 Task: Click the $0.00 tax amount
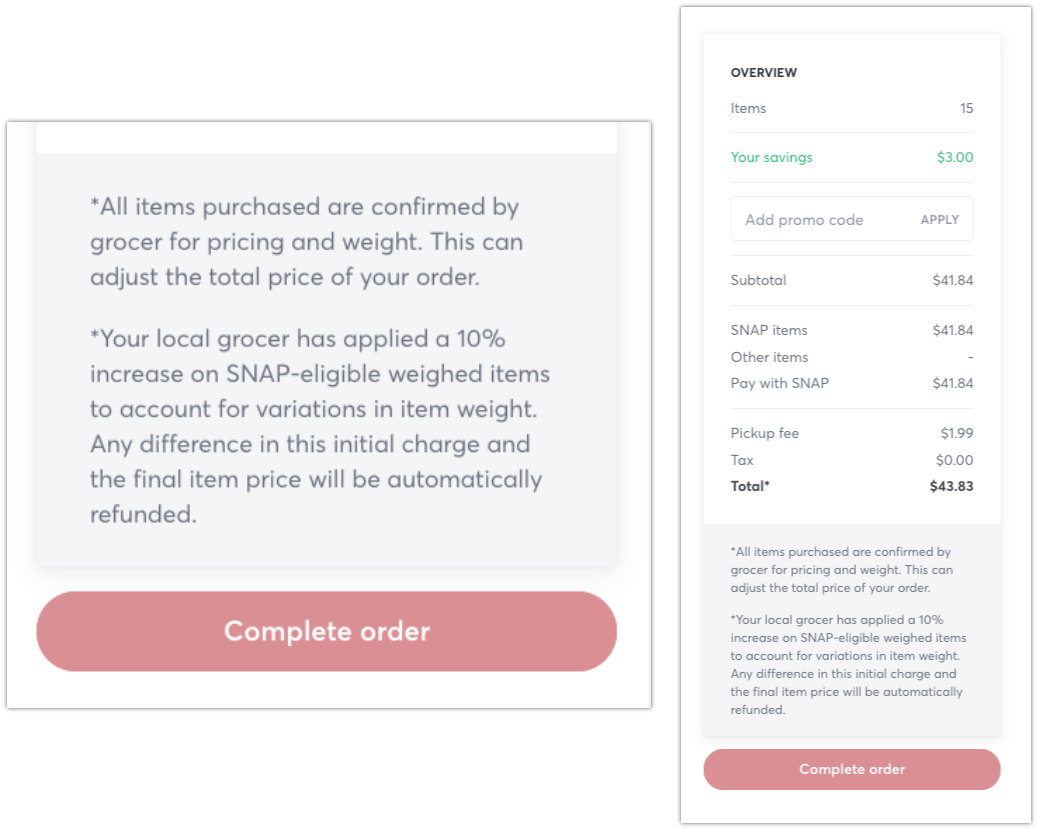click(x=956, y=460)
